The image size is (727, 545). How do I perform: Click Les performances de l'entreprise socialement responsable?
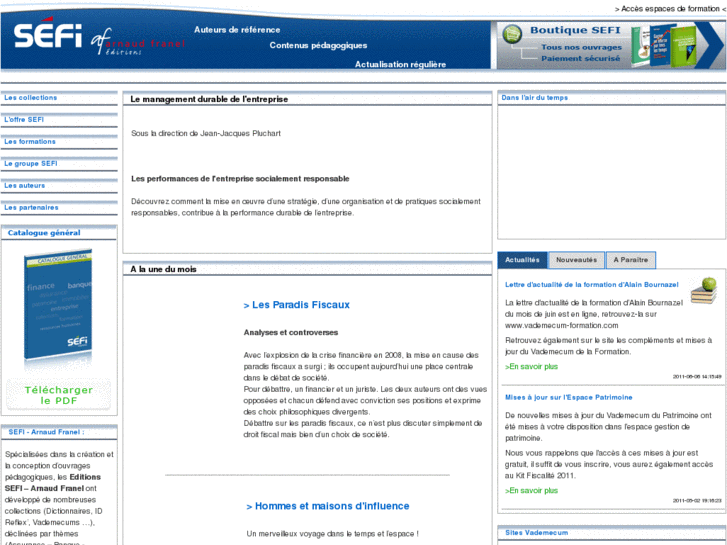tap(240, 179)
